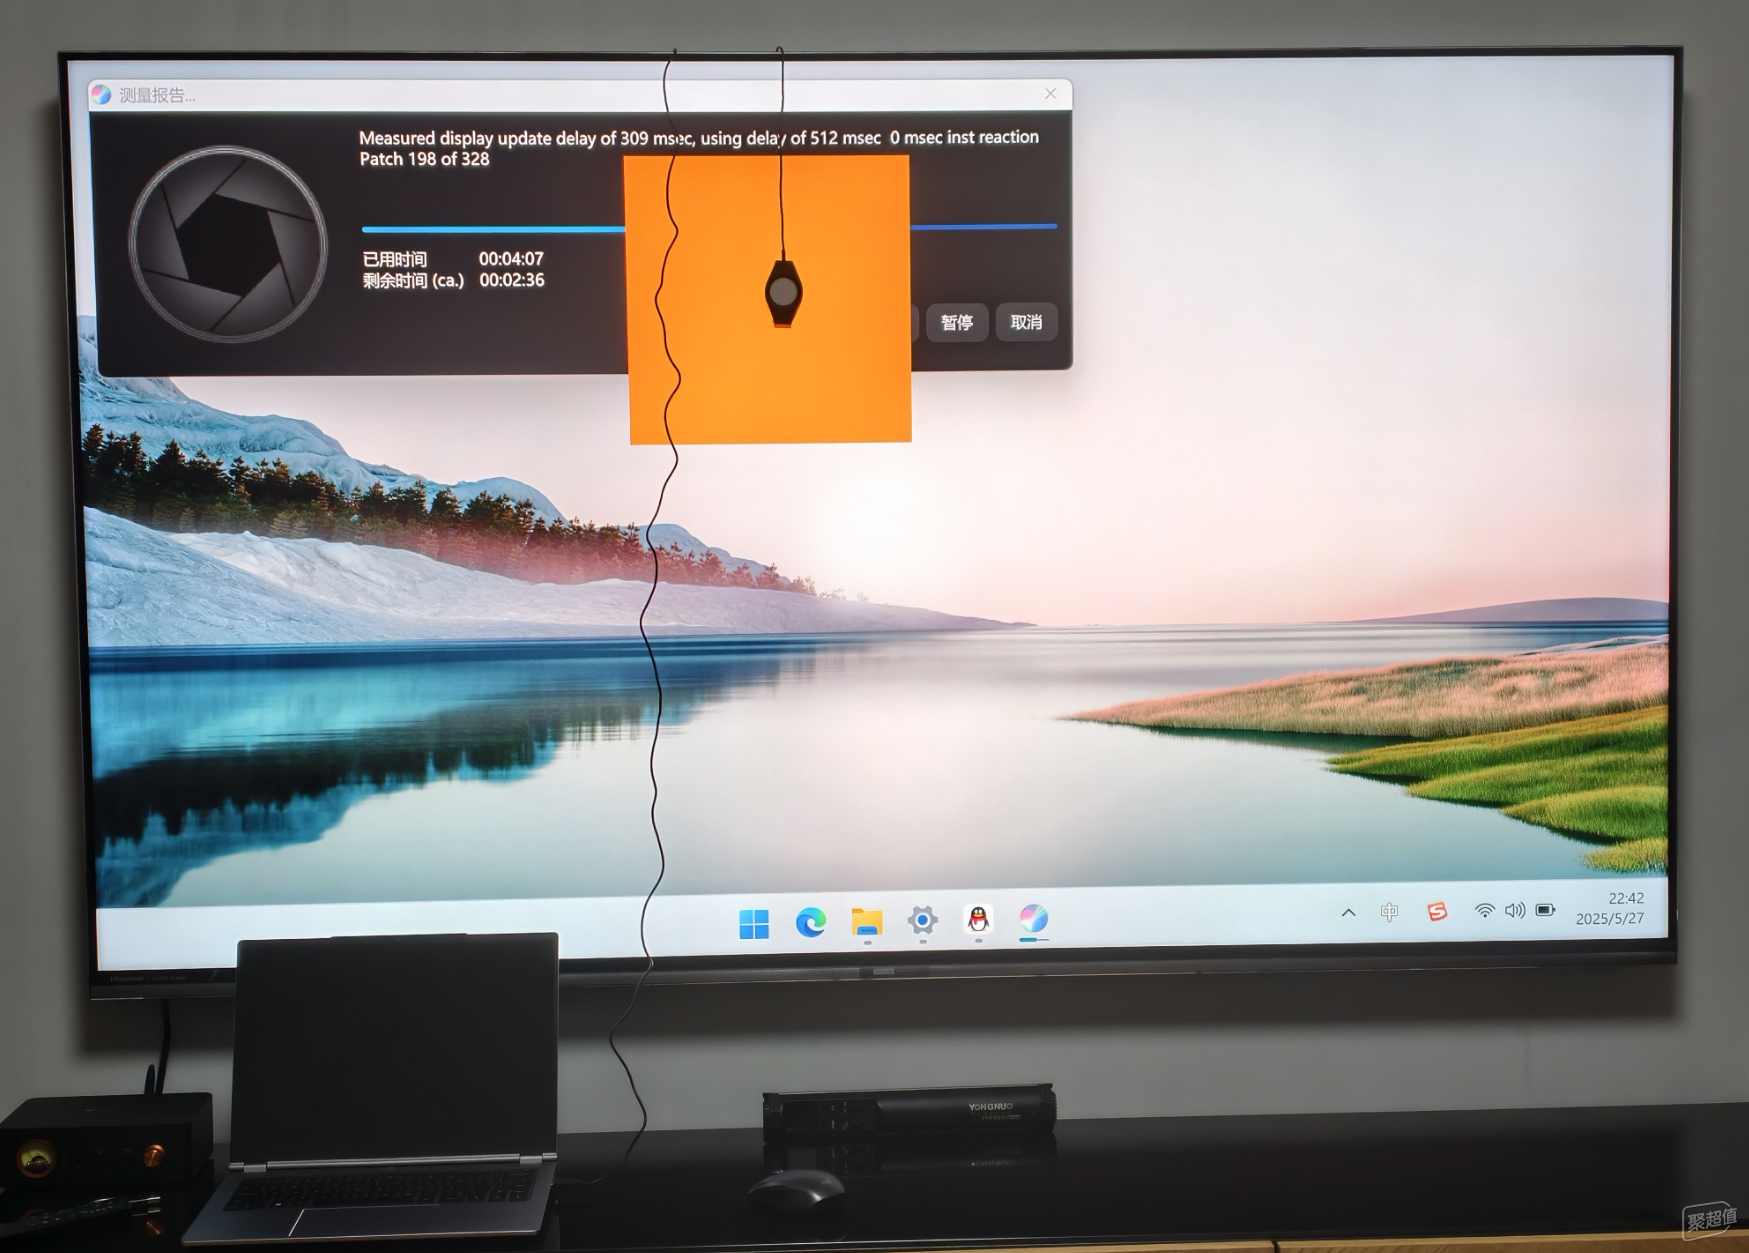
Task: Click the 剩余时间 (ca.) label
Action: [x=413, y=281]
